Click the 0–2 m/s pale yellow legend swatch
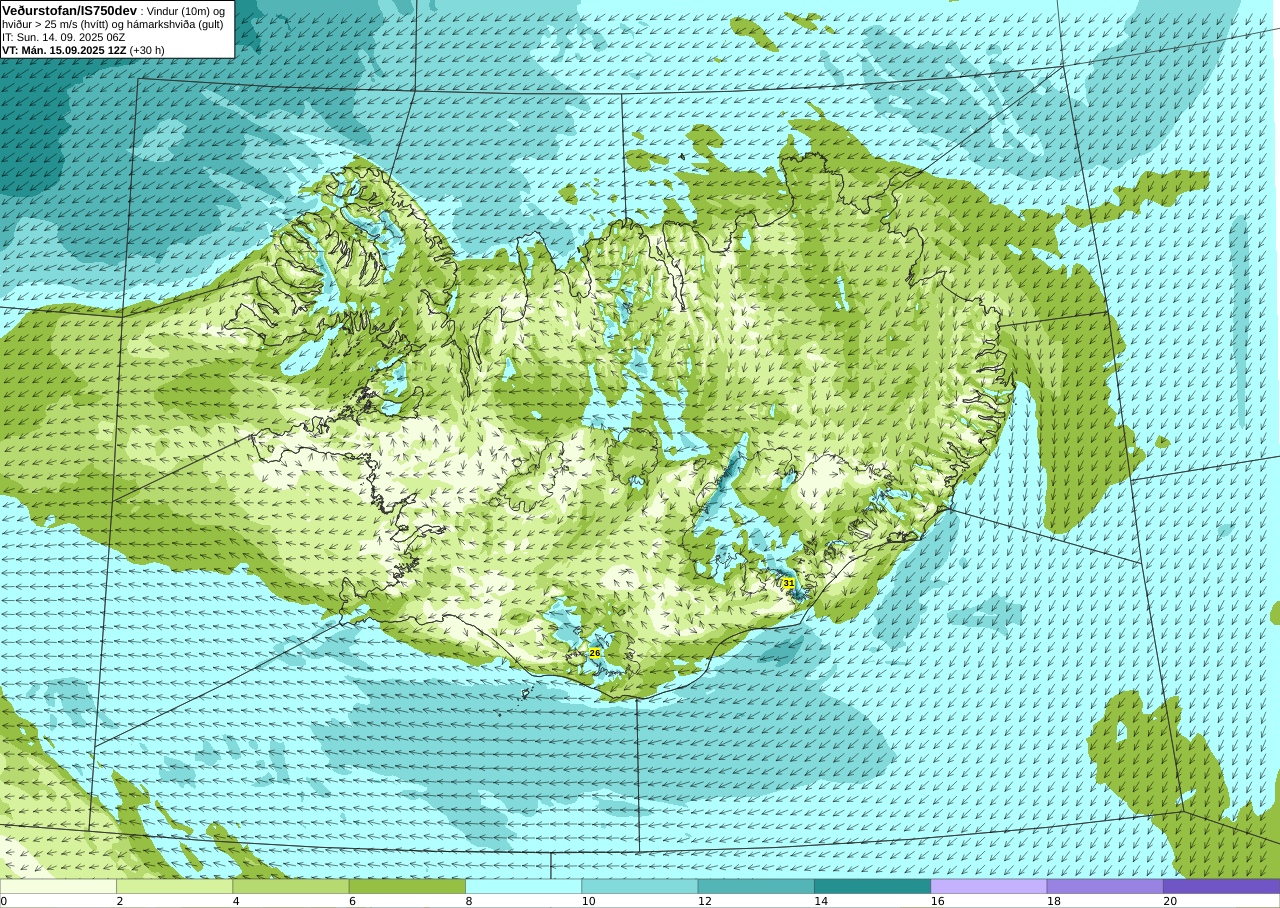This screenshot has width=1280, height=908. tap(58, 886)
